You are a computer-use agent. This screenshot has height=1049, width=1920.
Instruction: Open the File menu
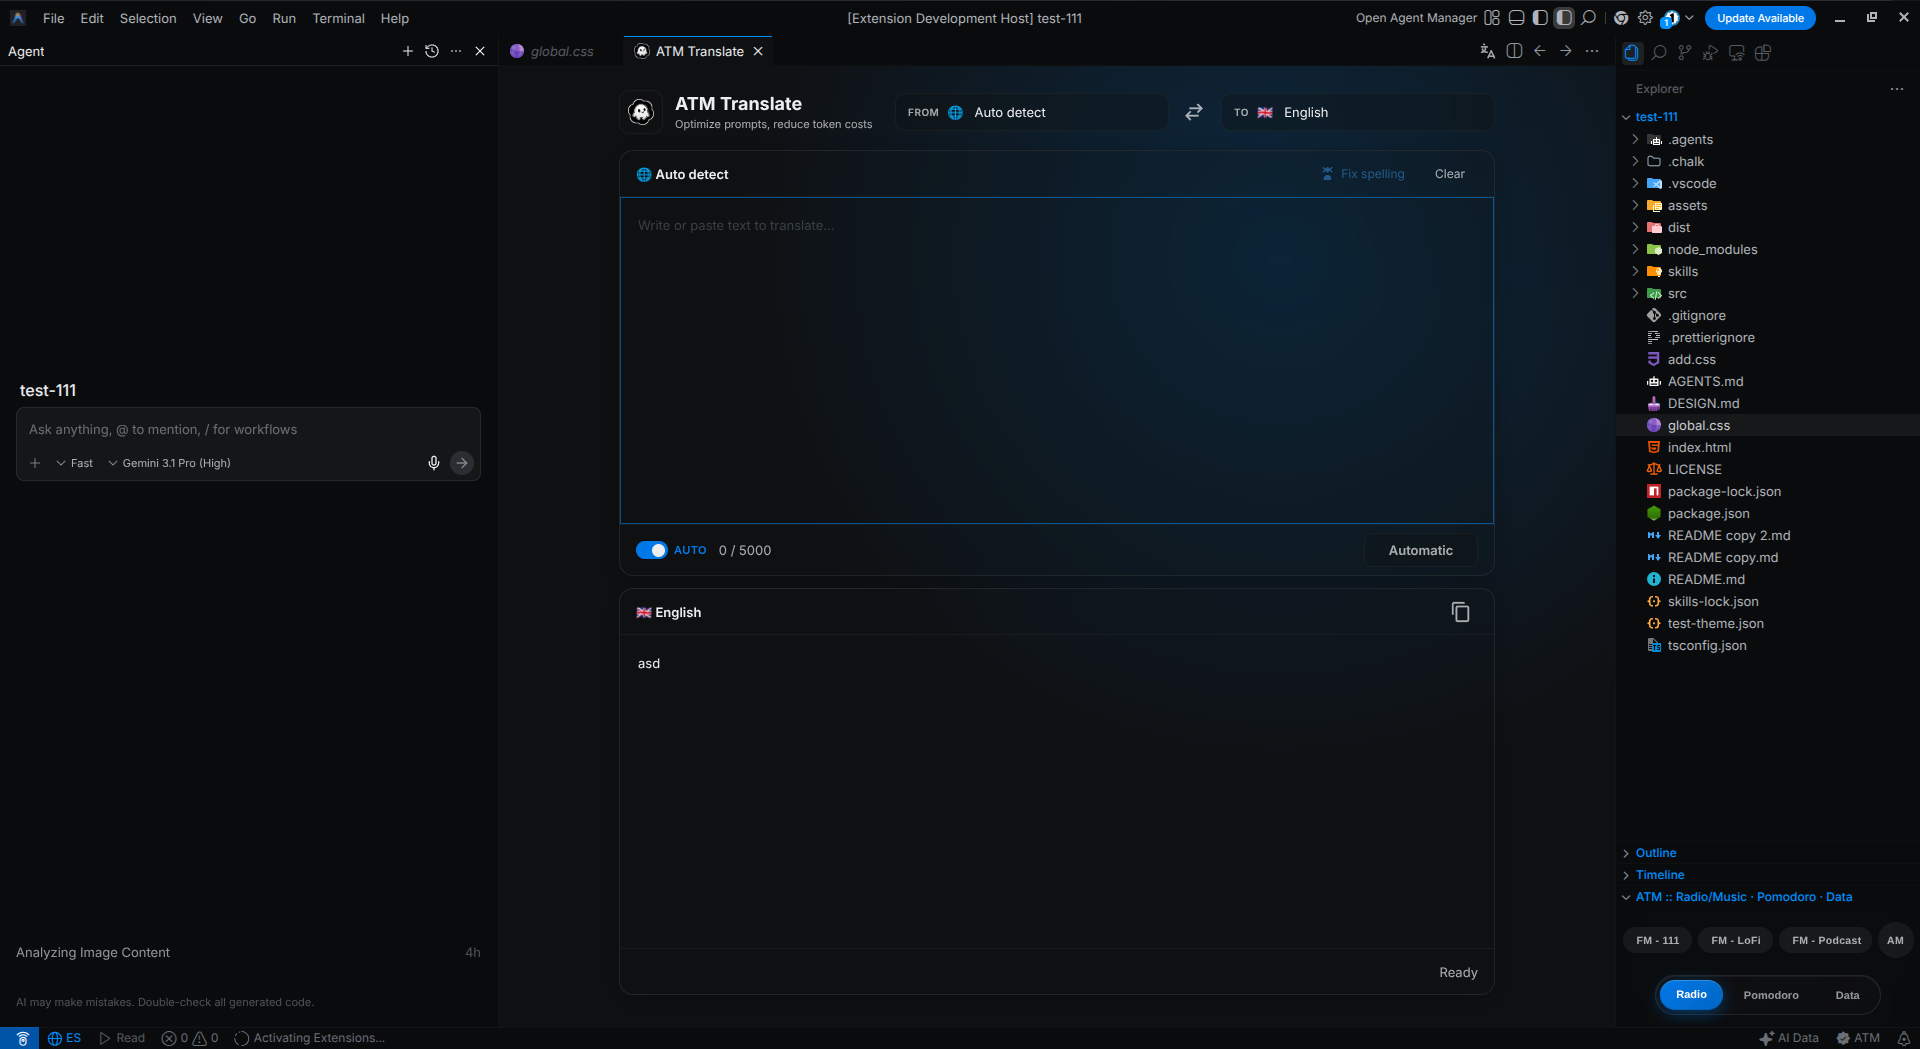[54, 18]
